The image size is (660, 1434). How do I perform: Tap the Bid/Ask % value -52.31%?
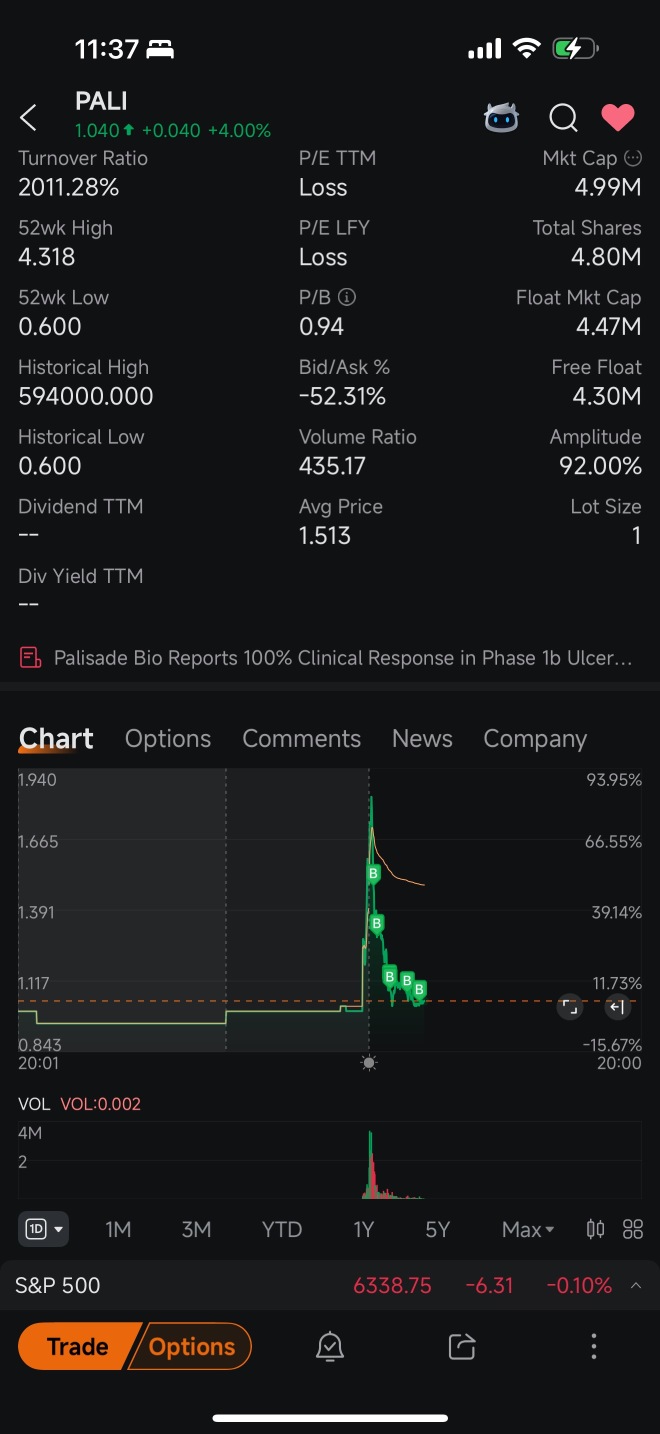pyautogui.click(x=342, y=396)
